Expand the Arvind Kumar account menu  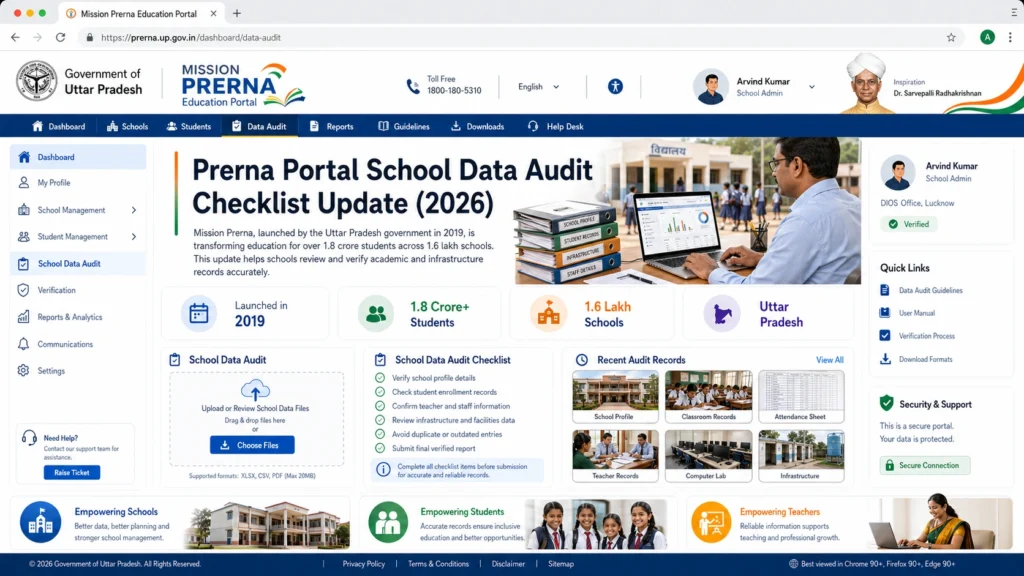(812, 86)
